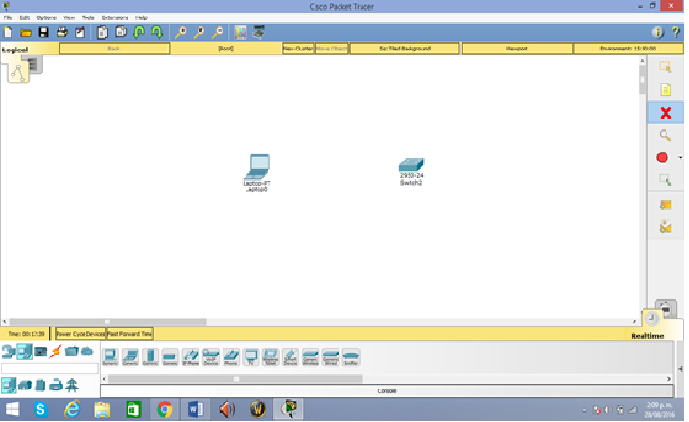
Task: Expand the drawing shape dropdown arrow
Action: pos(680,157)
